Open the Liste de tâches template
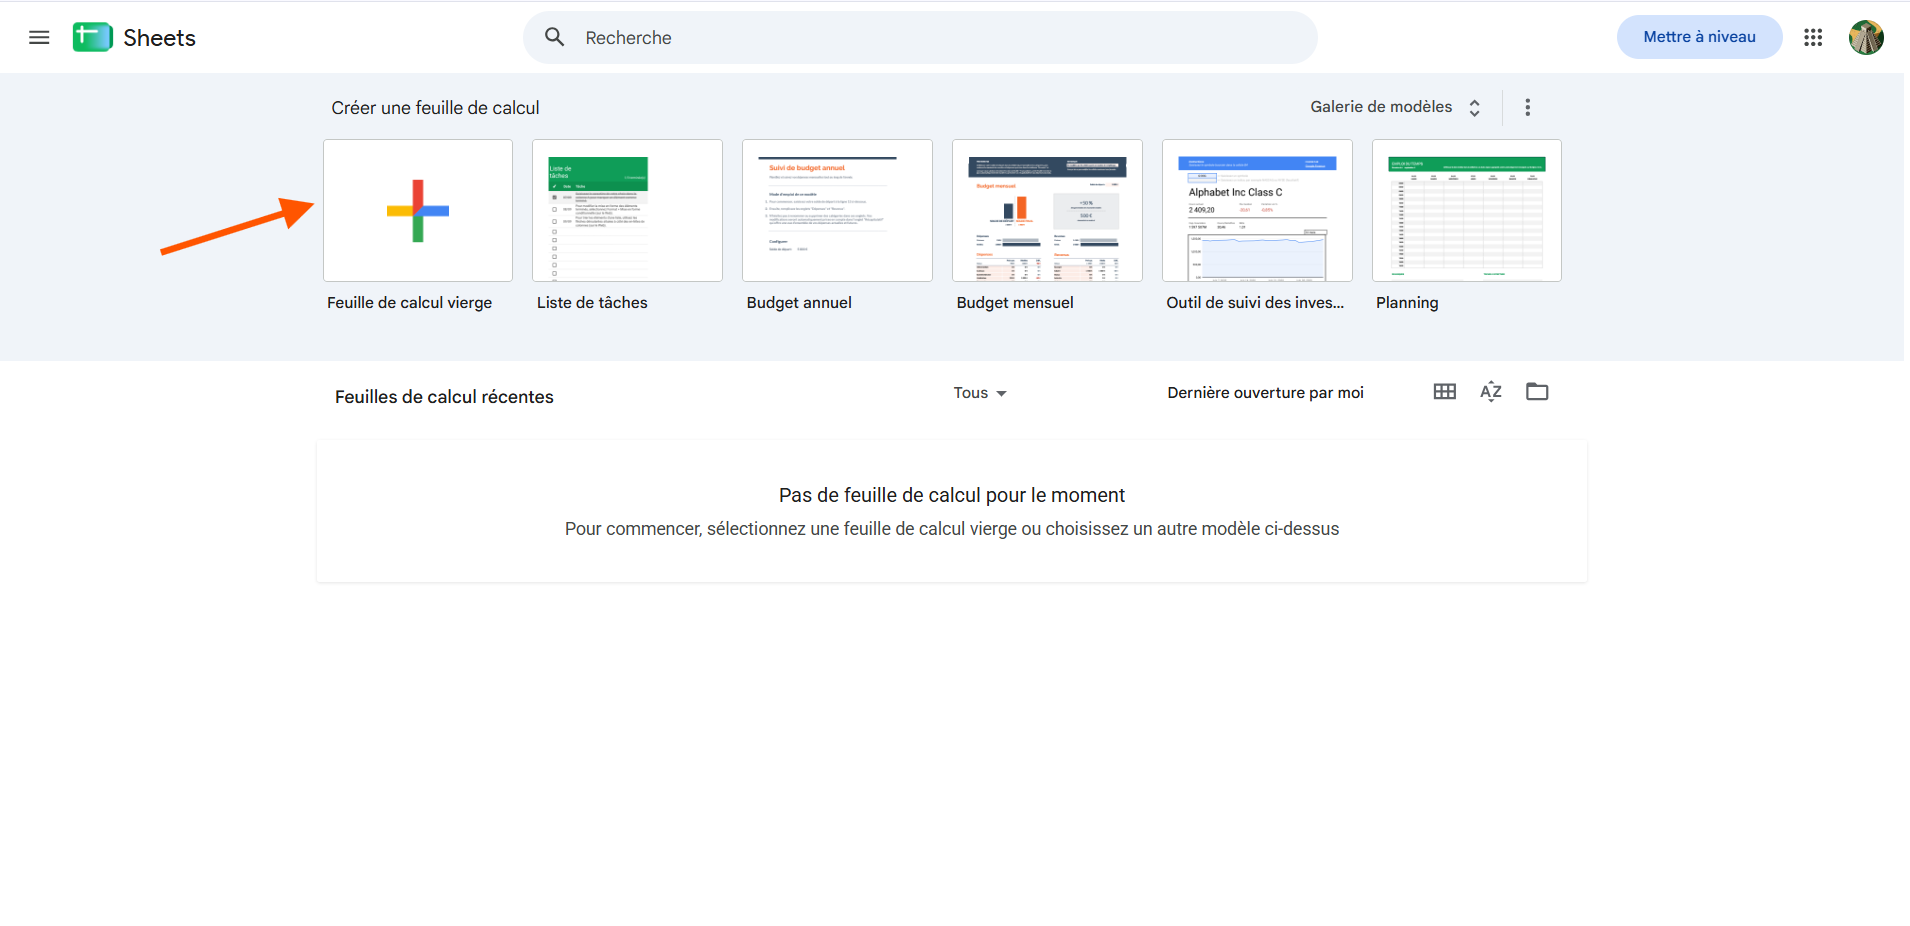 click(627, 210)
